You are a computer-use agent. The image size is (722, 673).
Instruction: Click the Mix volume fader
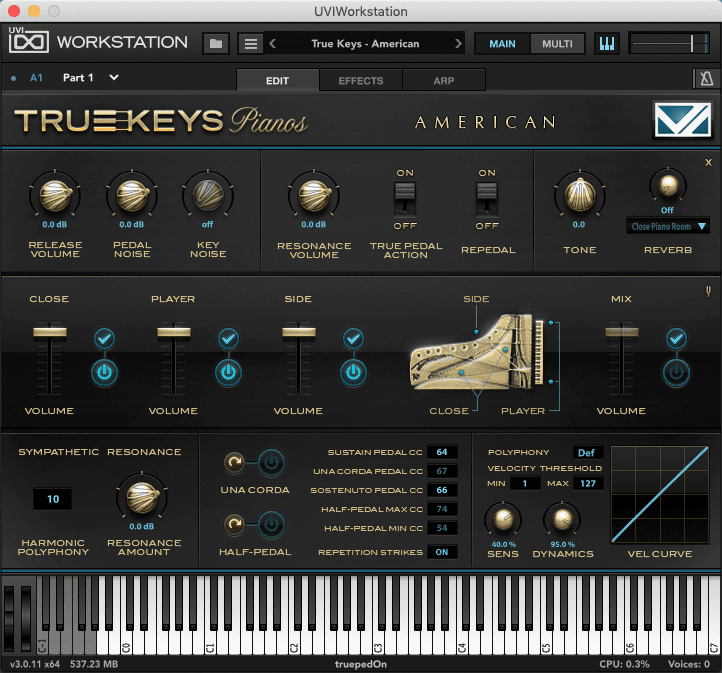coord(621,333)
